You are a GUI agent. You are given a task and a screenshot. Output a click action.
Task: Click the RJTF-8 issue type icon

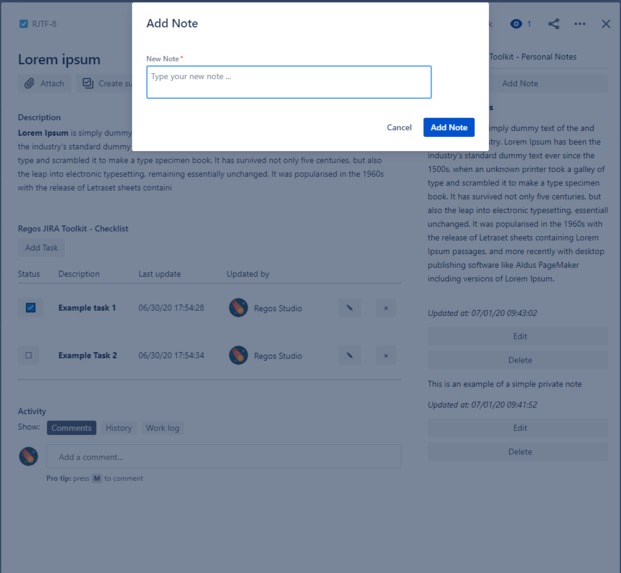pos(24,24)
